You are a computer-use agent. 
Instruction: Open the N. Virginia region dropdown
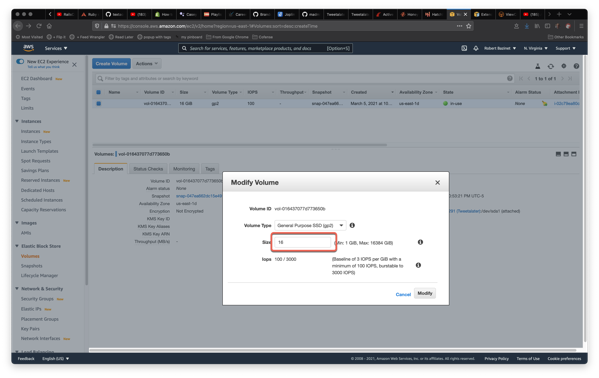[536, 48]
